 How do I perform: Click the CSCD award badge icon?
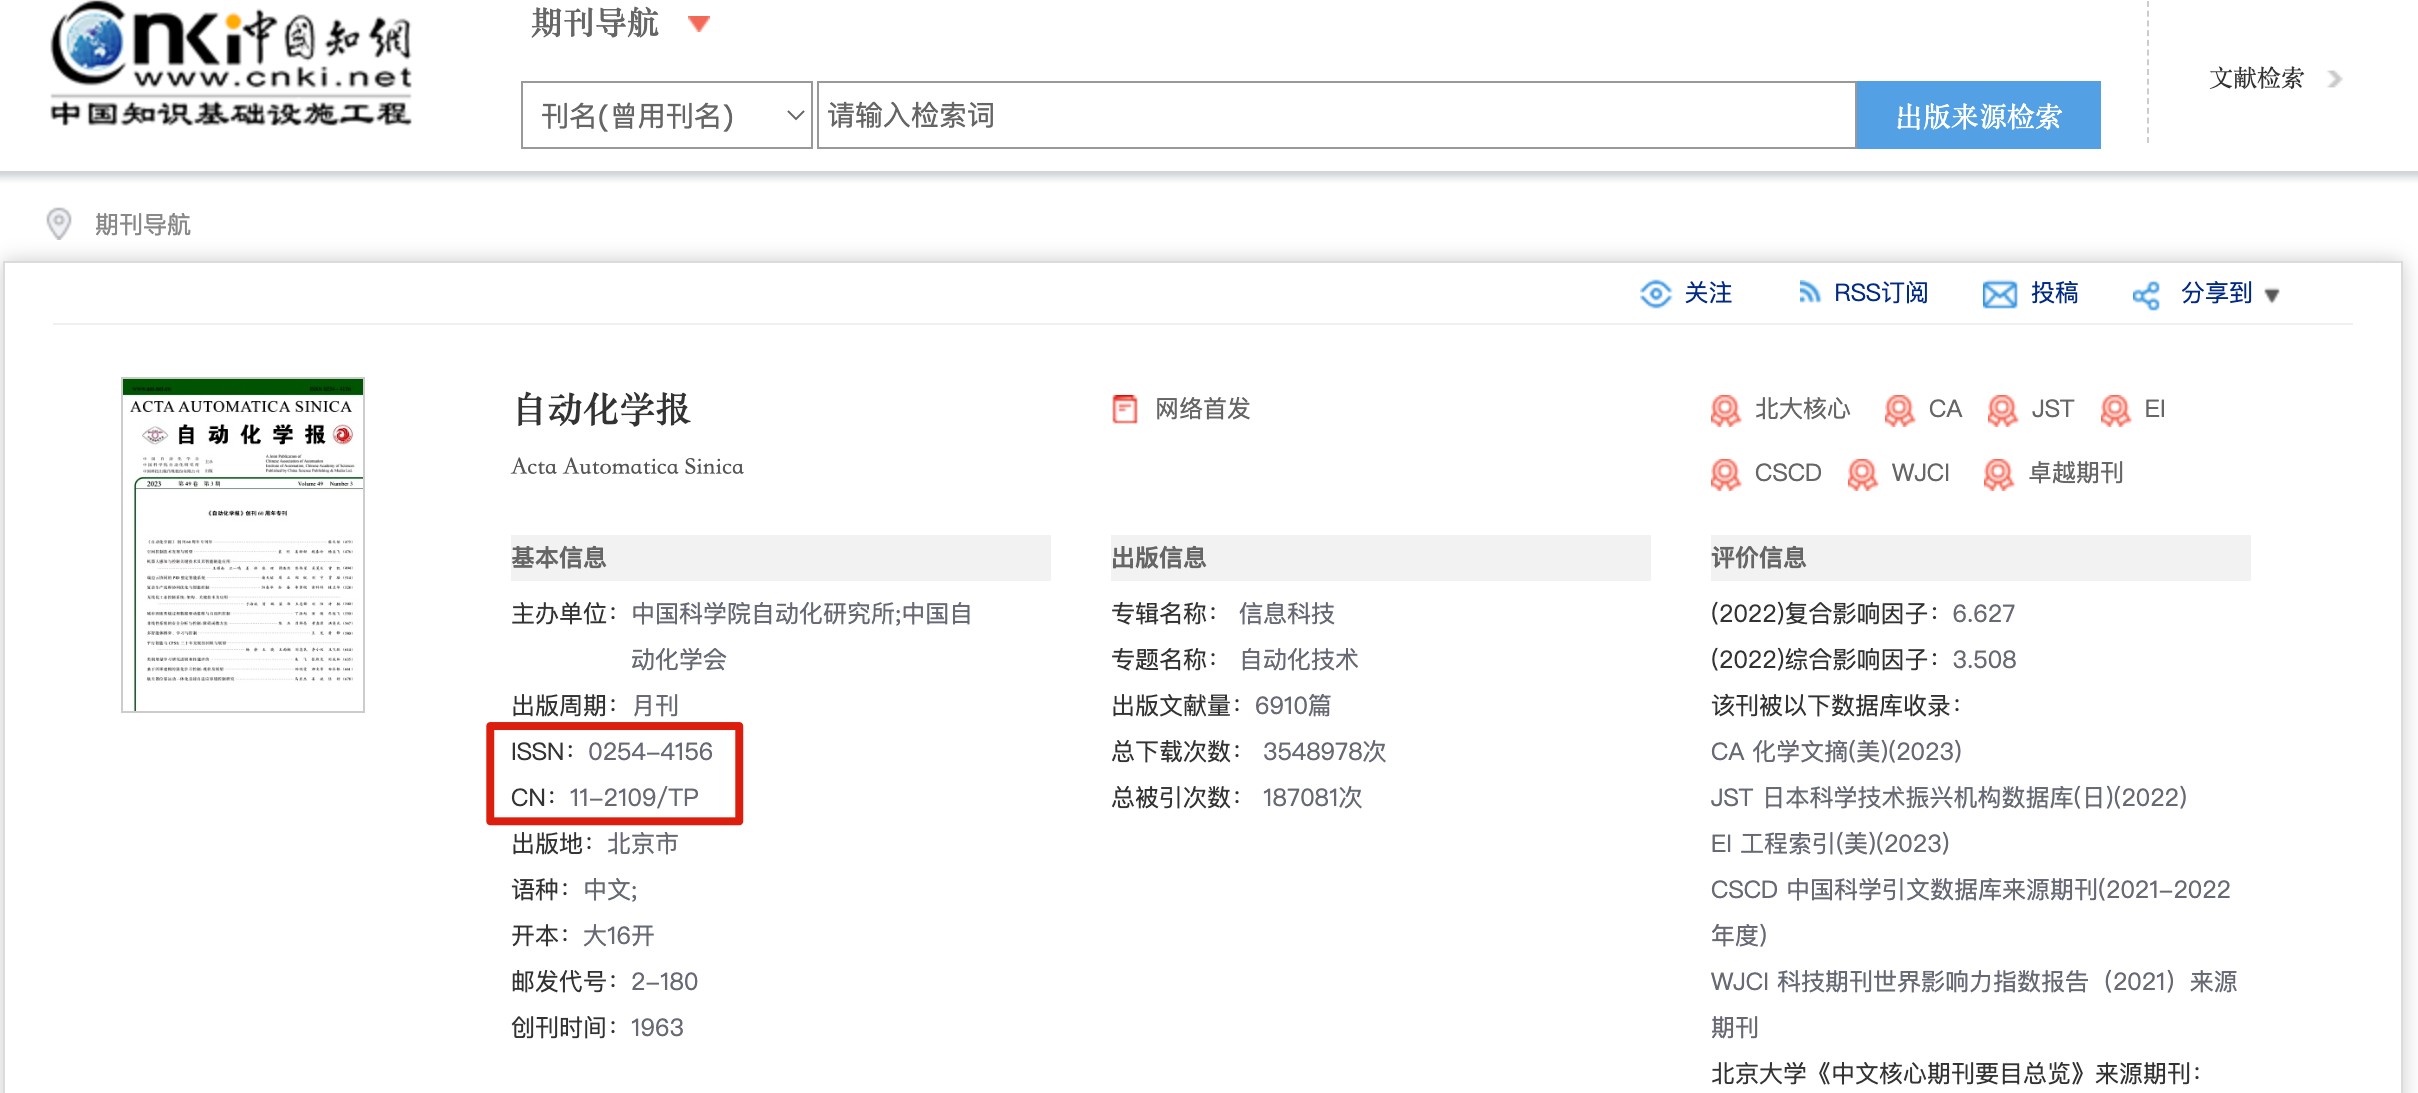(x=1725, y=474)
